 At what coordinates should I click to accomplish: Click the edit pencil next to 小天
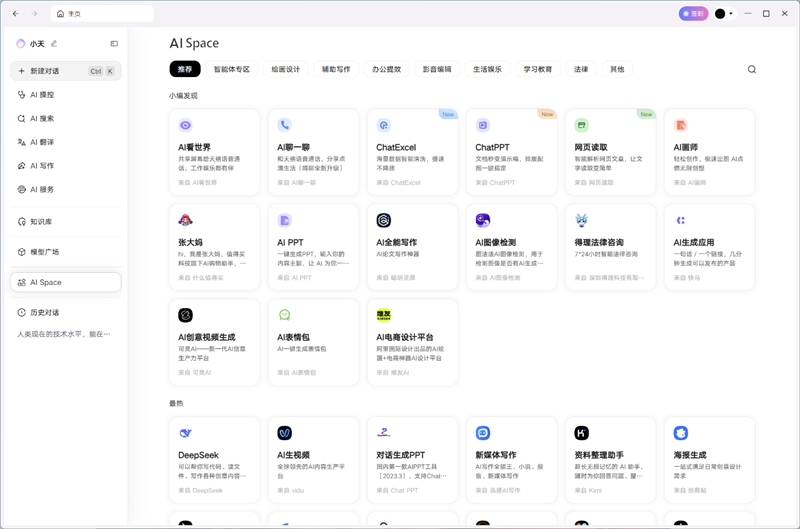[x=54, y=44]
